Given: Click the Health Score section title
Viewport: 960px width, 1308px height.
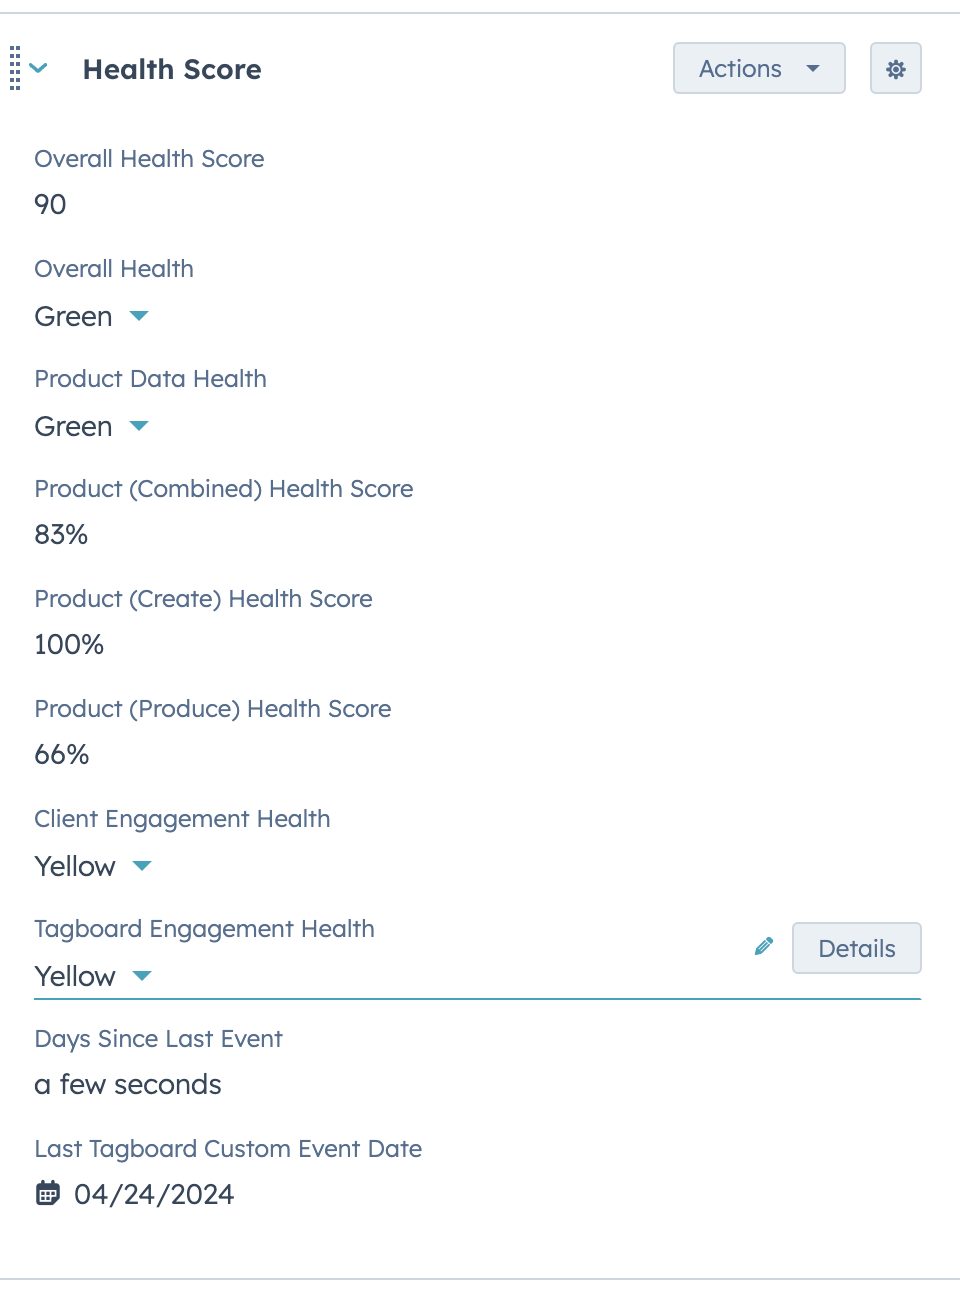Looking at the screenshot, I should [x=172, y=69].
